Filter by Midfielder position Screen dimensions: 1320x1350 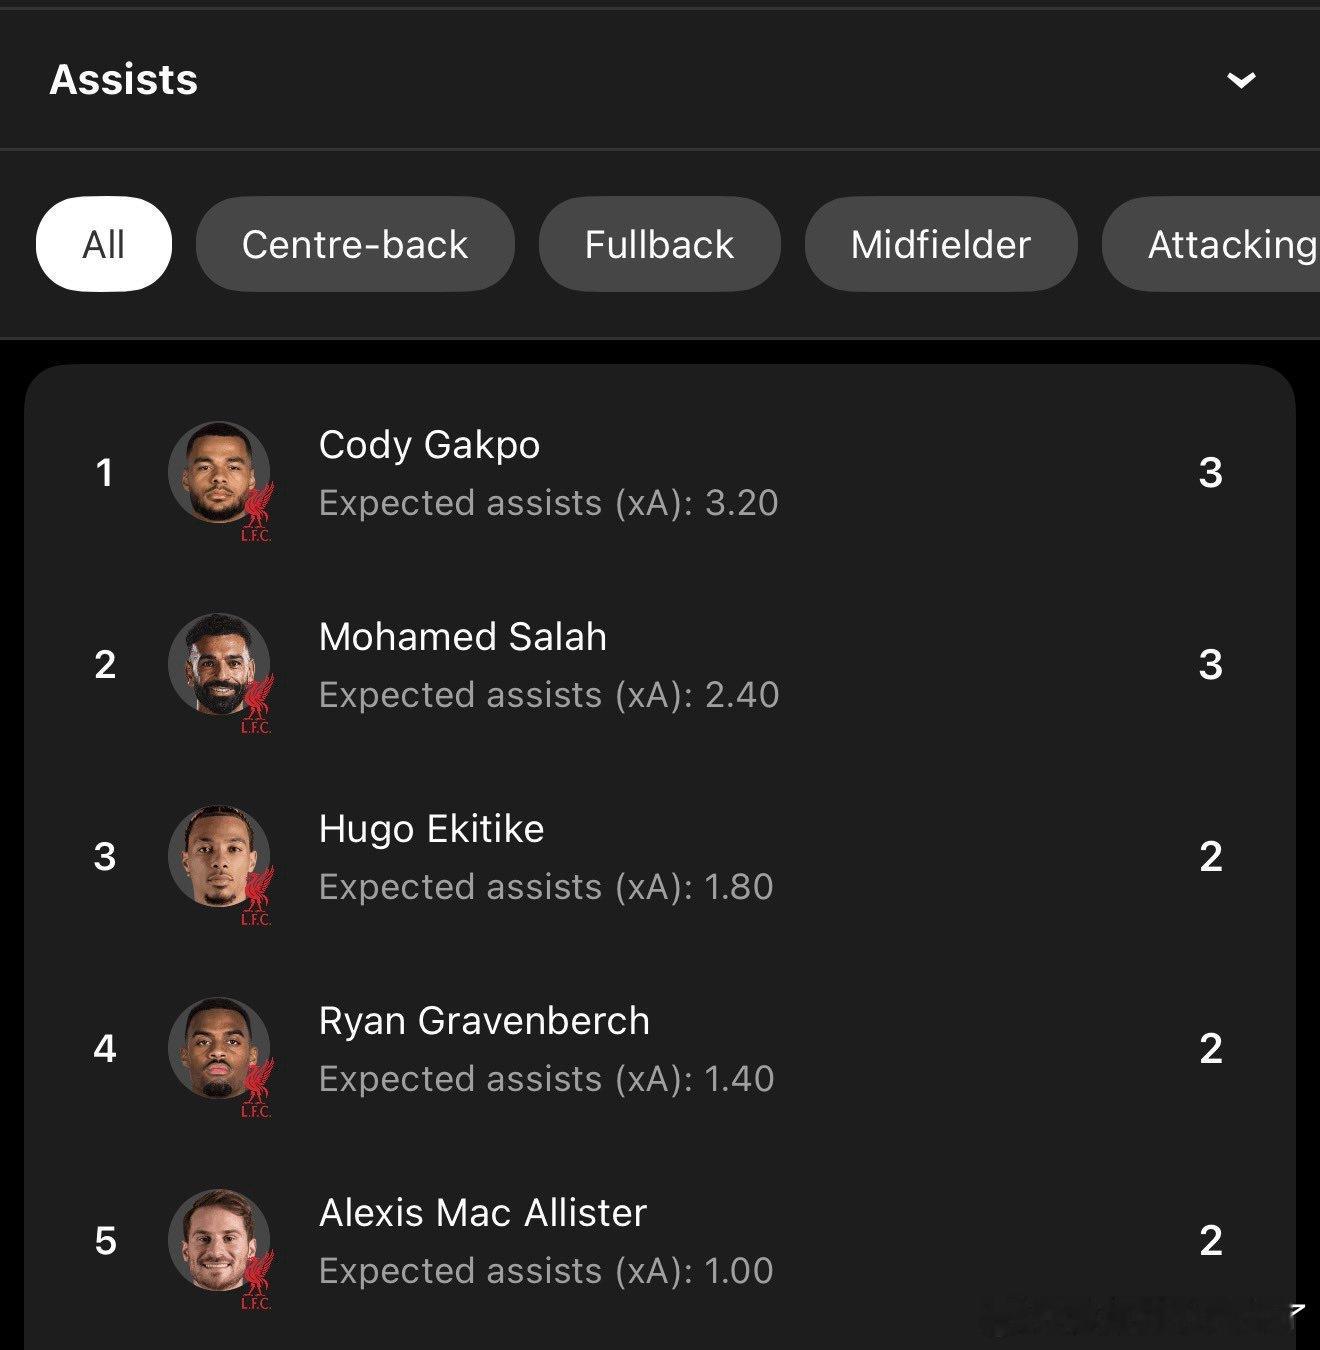pyautogui.click(x=941, y=244)
